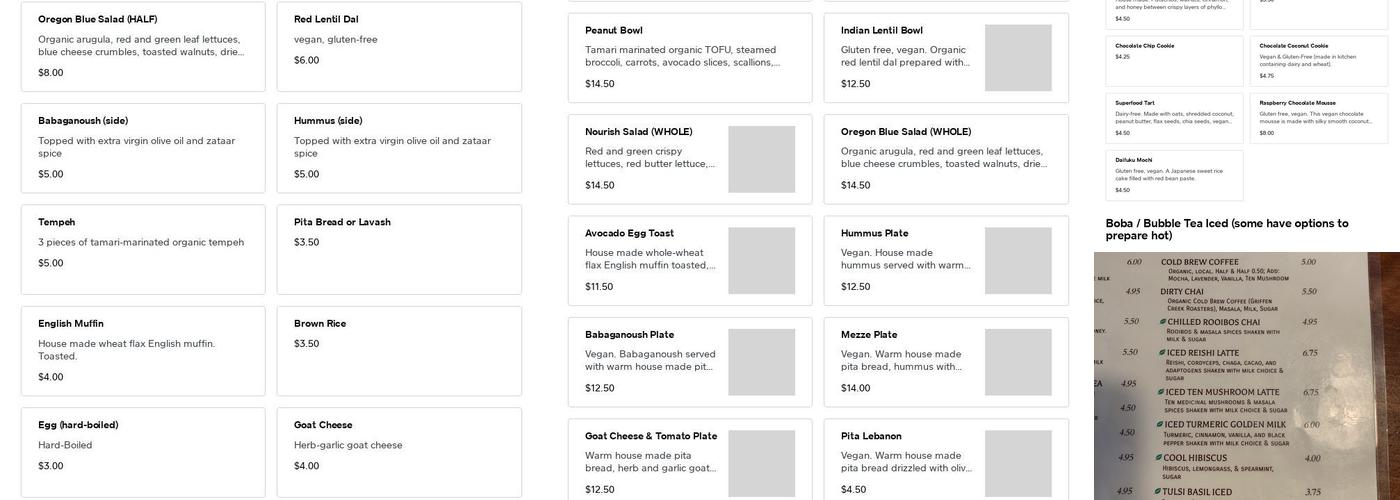The height and width of the screenshot is (500, 1400).
Task: Choose the Daifuku Mochi dessert card
Action: coord(1174,175)
